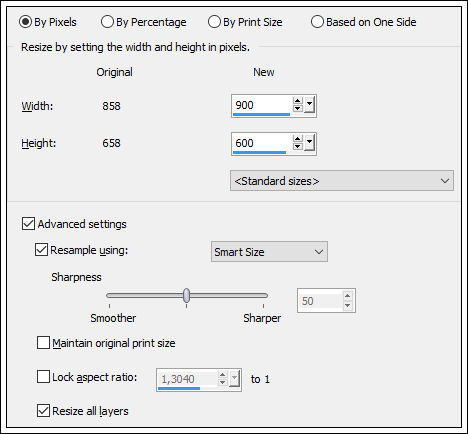Open the Width value slider dropdown
This screenshot has height=434, width=468.
(x=310, y=105)
